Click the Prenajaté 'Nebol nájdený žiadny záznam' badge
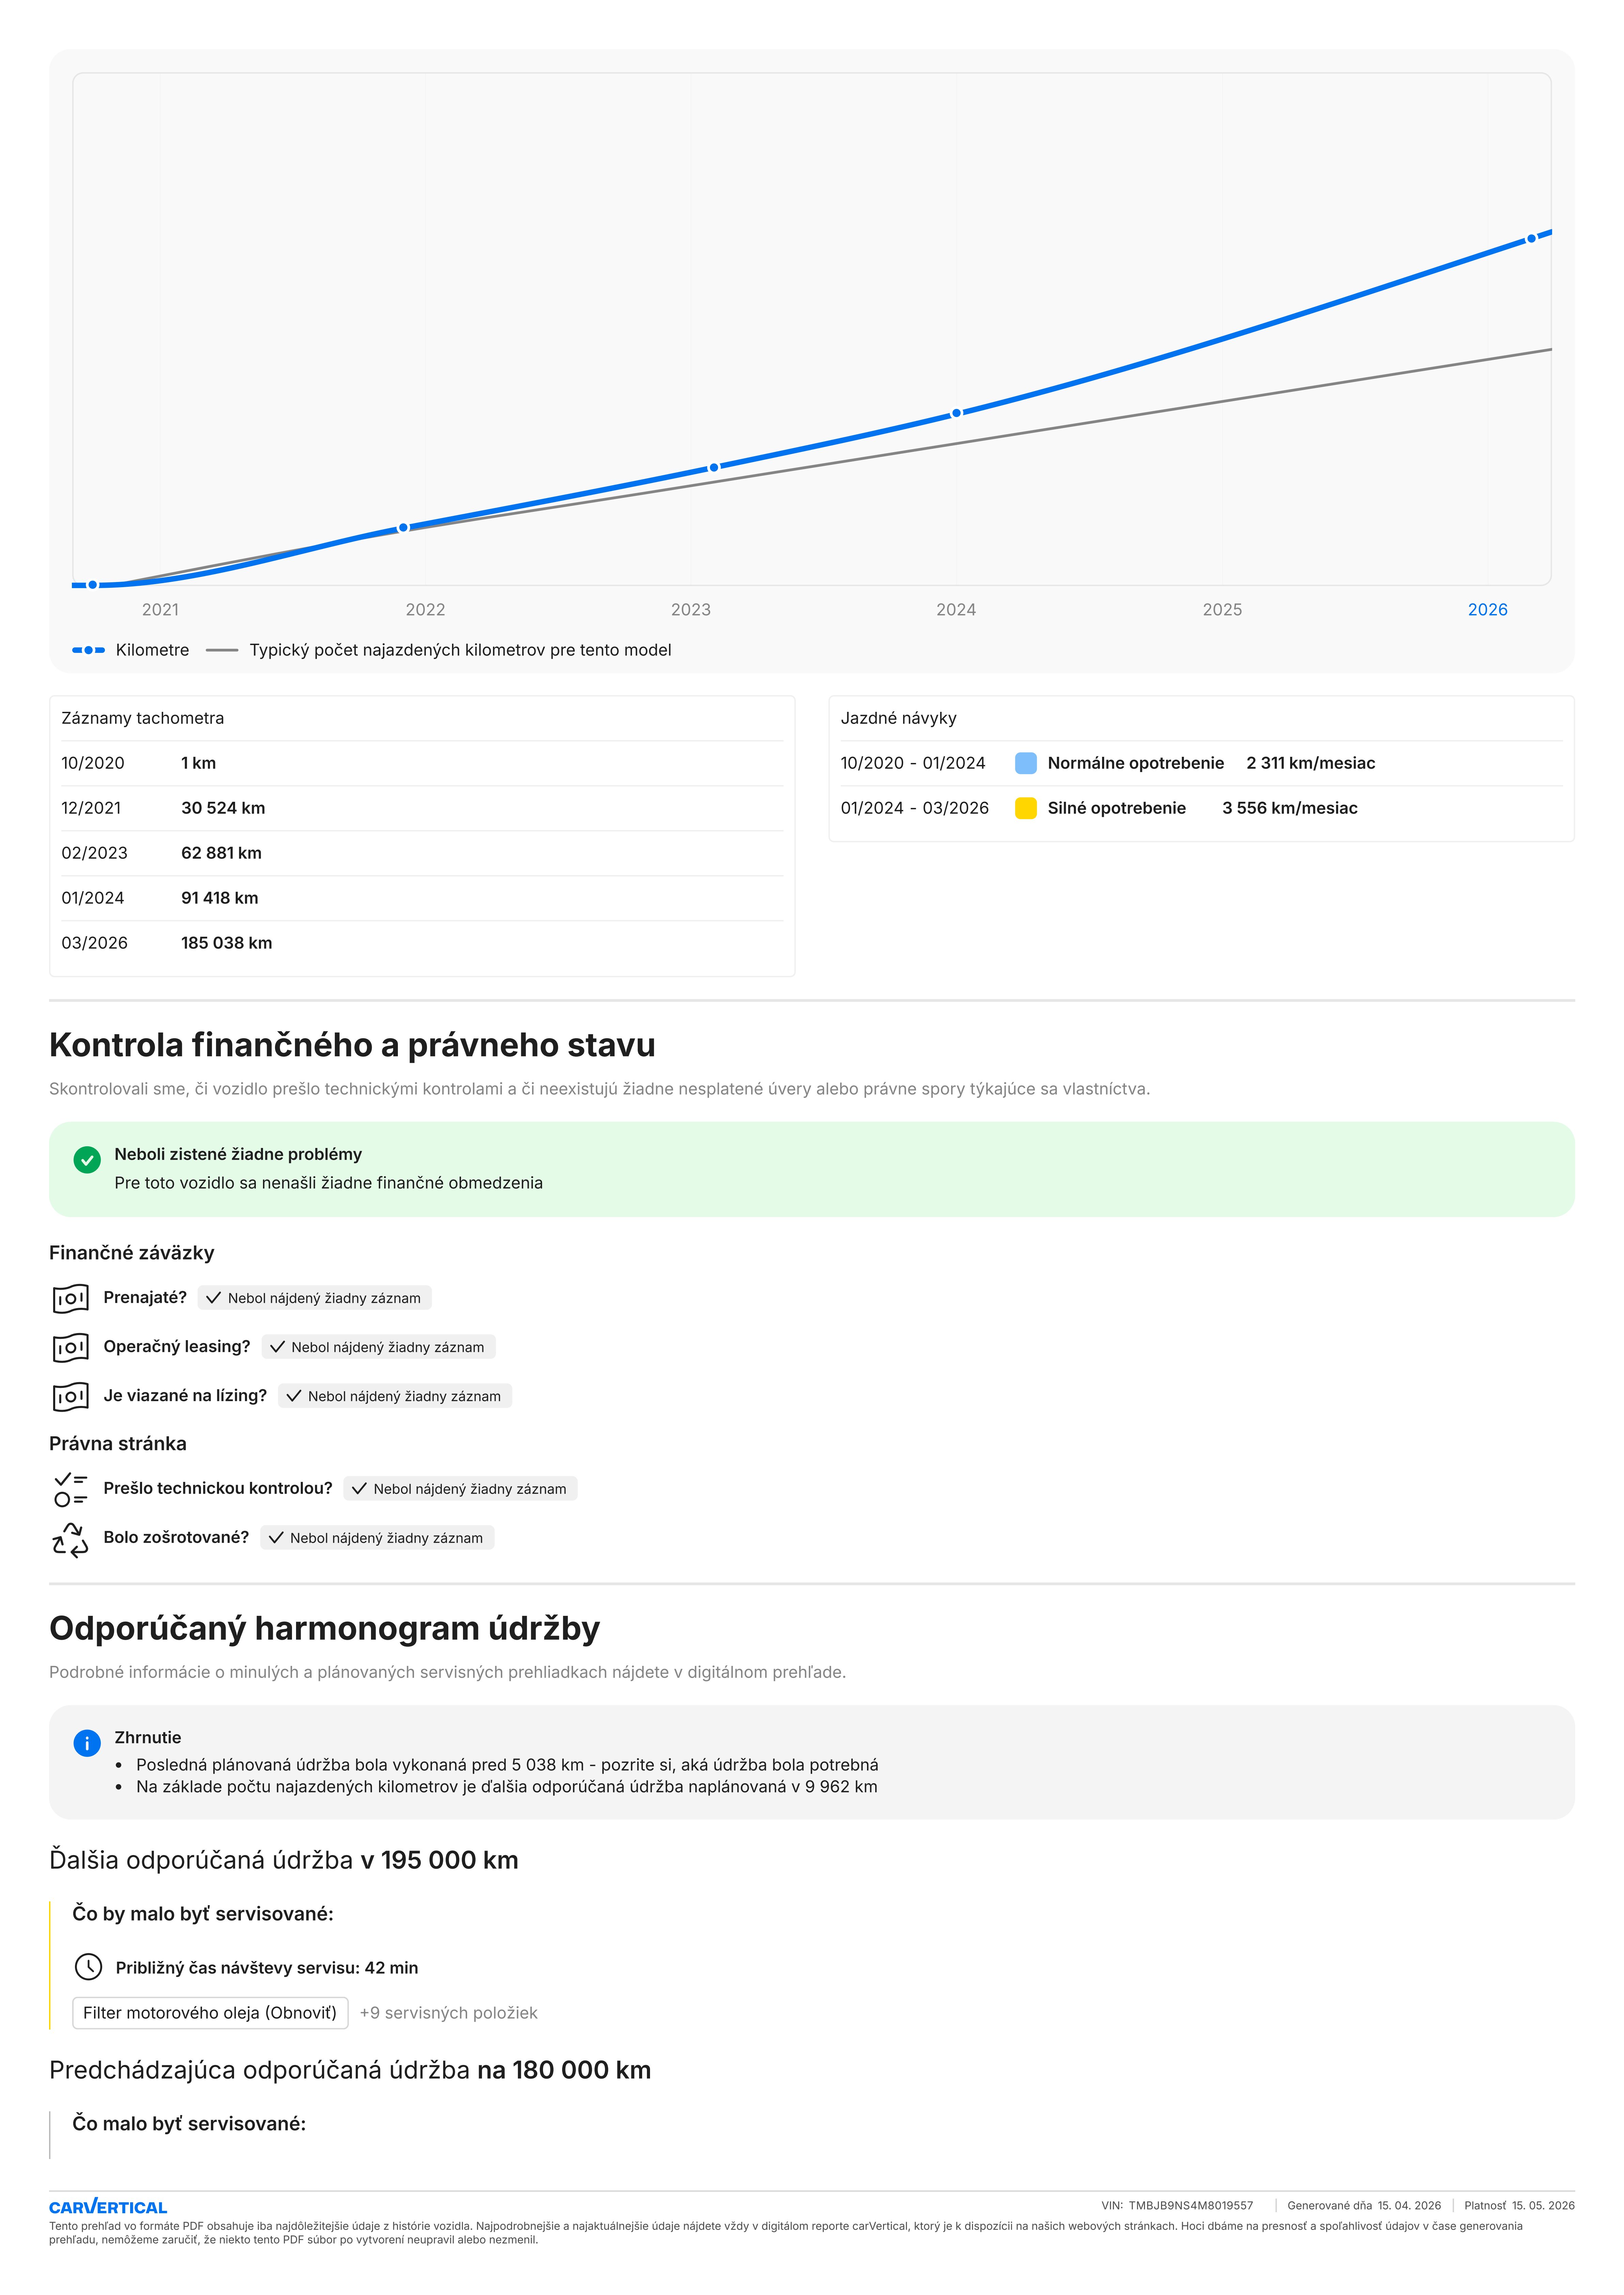This screenshot has height=2295, width=1624. point(315,1298)
